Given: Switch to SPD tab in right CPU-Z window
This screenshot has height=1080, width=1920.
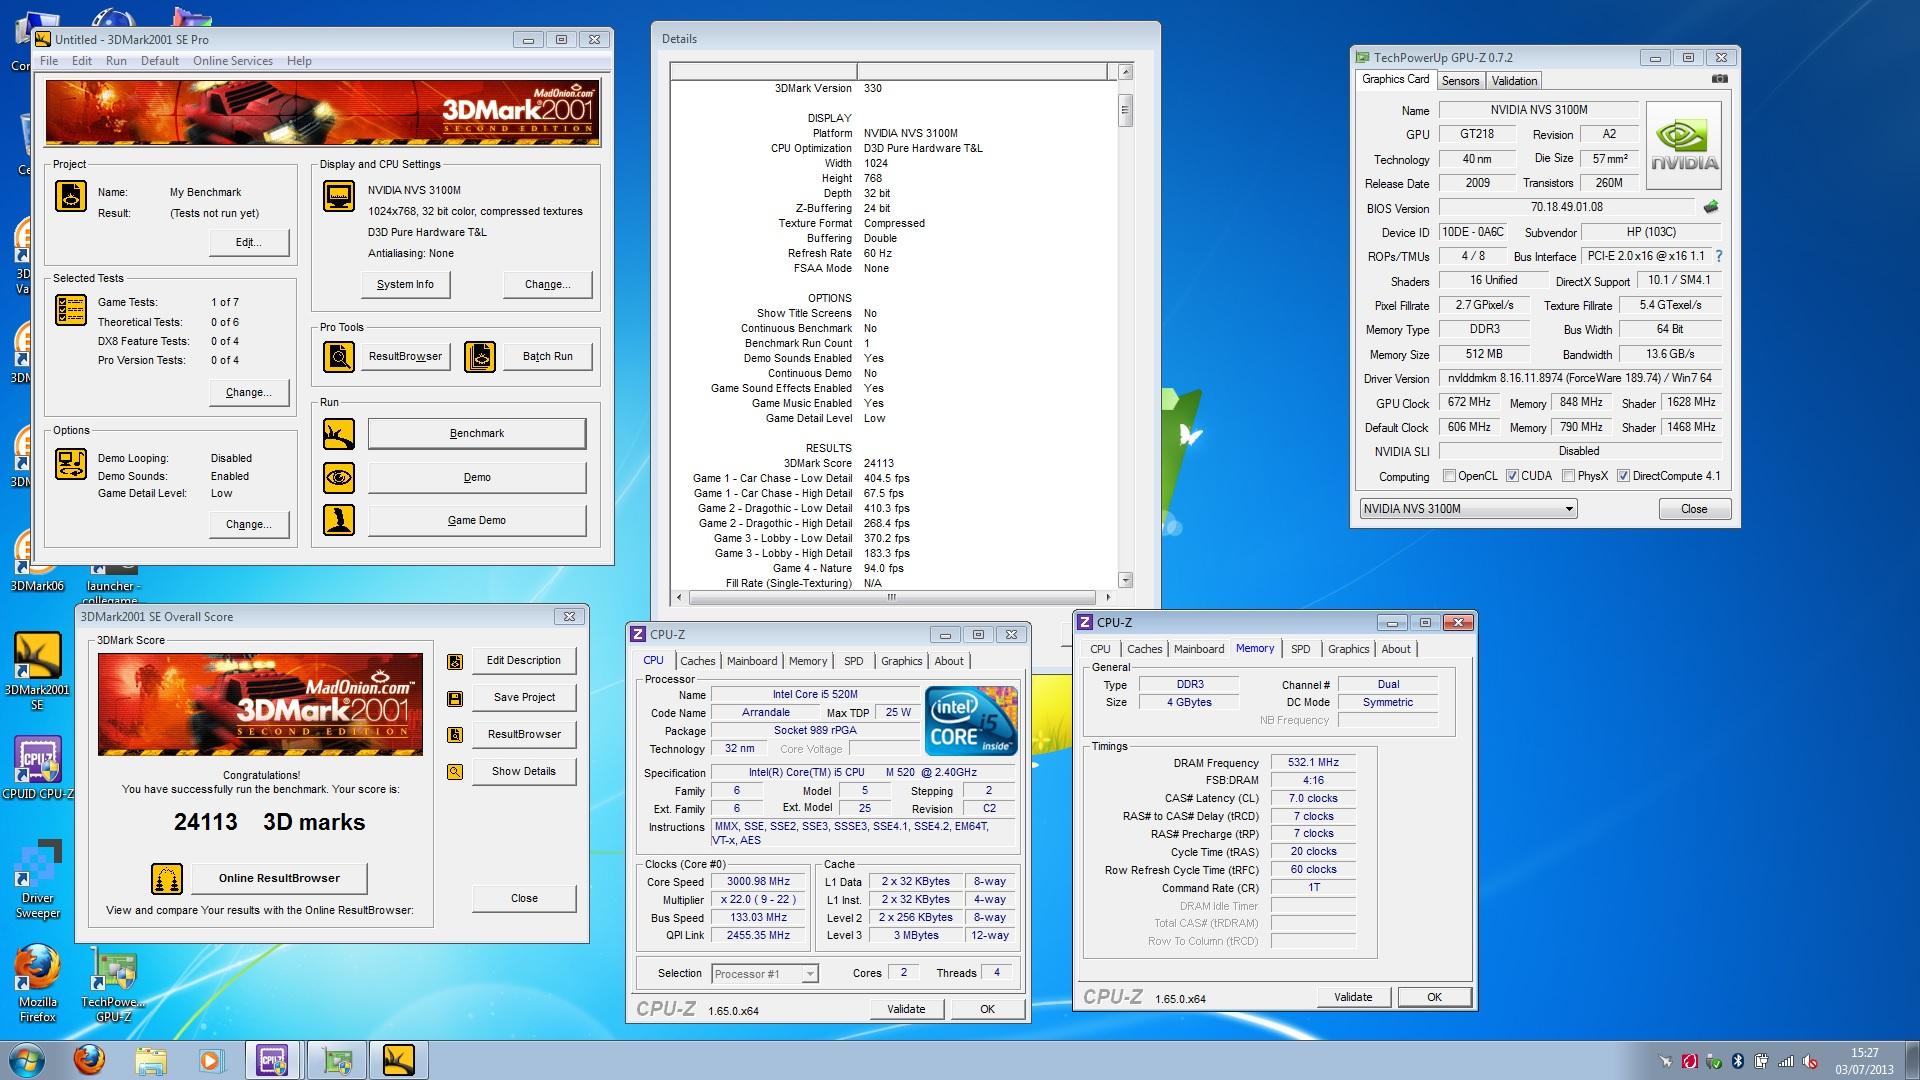Looking at the screenshot, I should coord(1300,649).
